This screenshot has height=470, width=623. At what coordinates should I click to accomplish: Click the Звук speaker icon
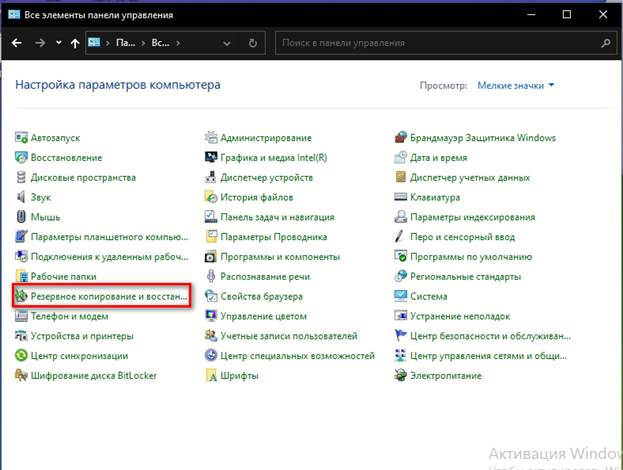tap(21, 197)
